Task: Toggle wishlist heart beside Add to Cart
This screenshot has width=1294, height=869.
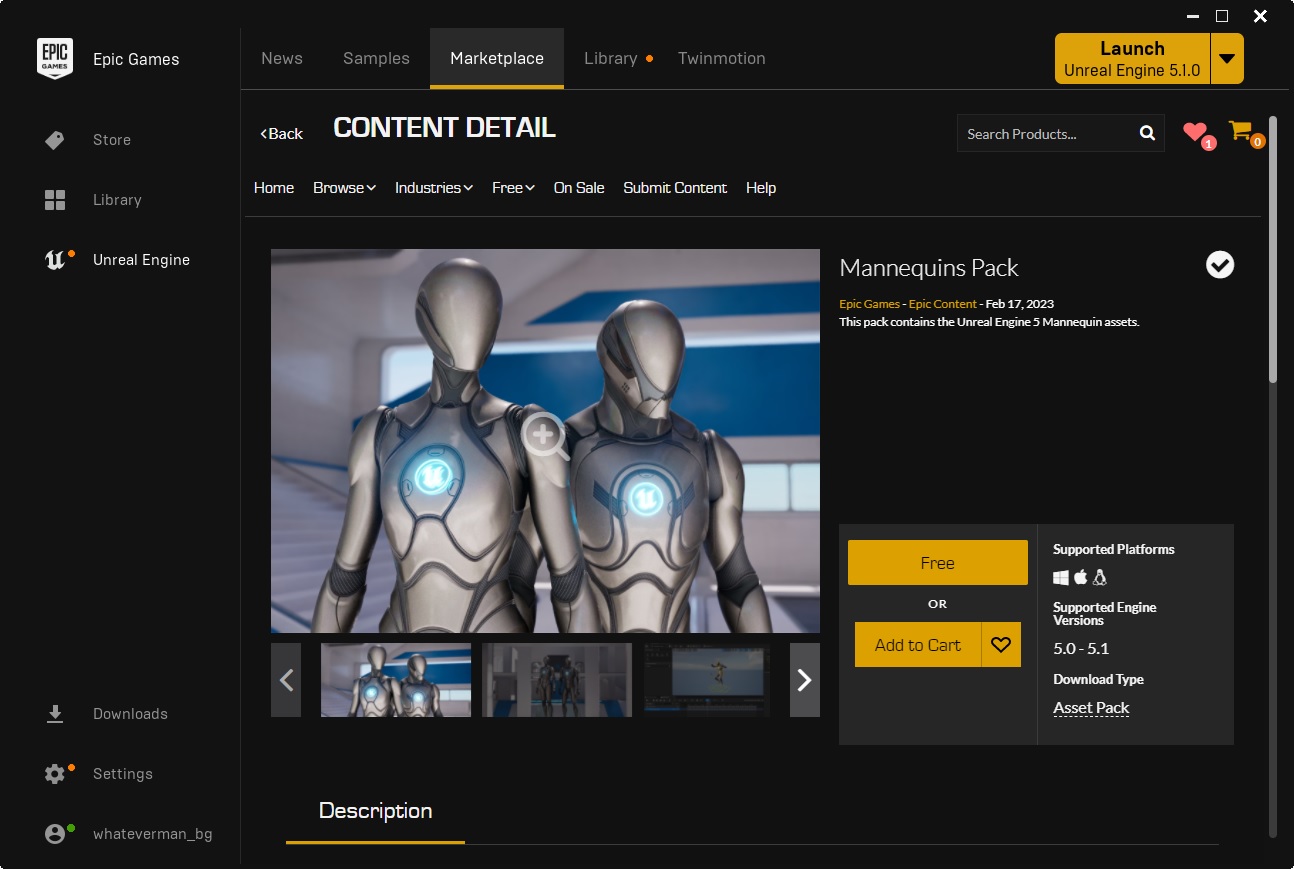Action: click(1001, 645)
